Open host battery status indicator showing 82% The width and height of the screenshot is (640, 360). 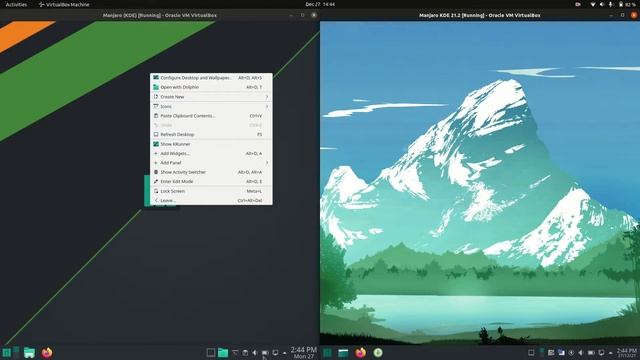(627, 4)
